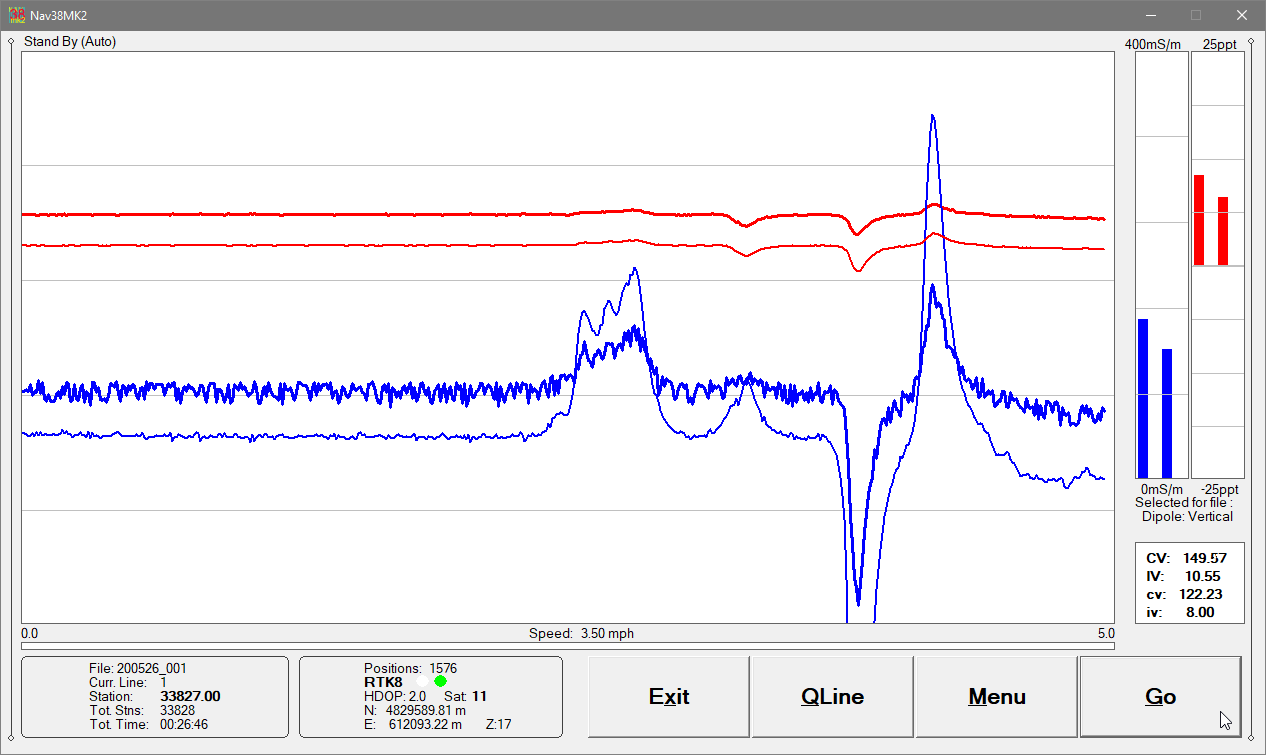The image size is (1266, 755).
Task: Close the Nav38MK2 window
Action: click(x=1242, y=15)
